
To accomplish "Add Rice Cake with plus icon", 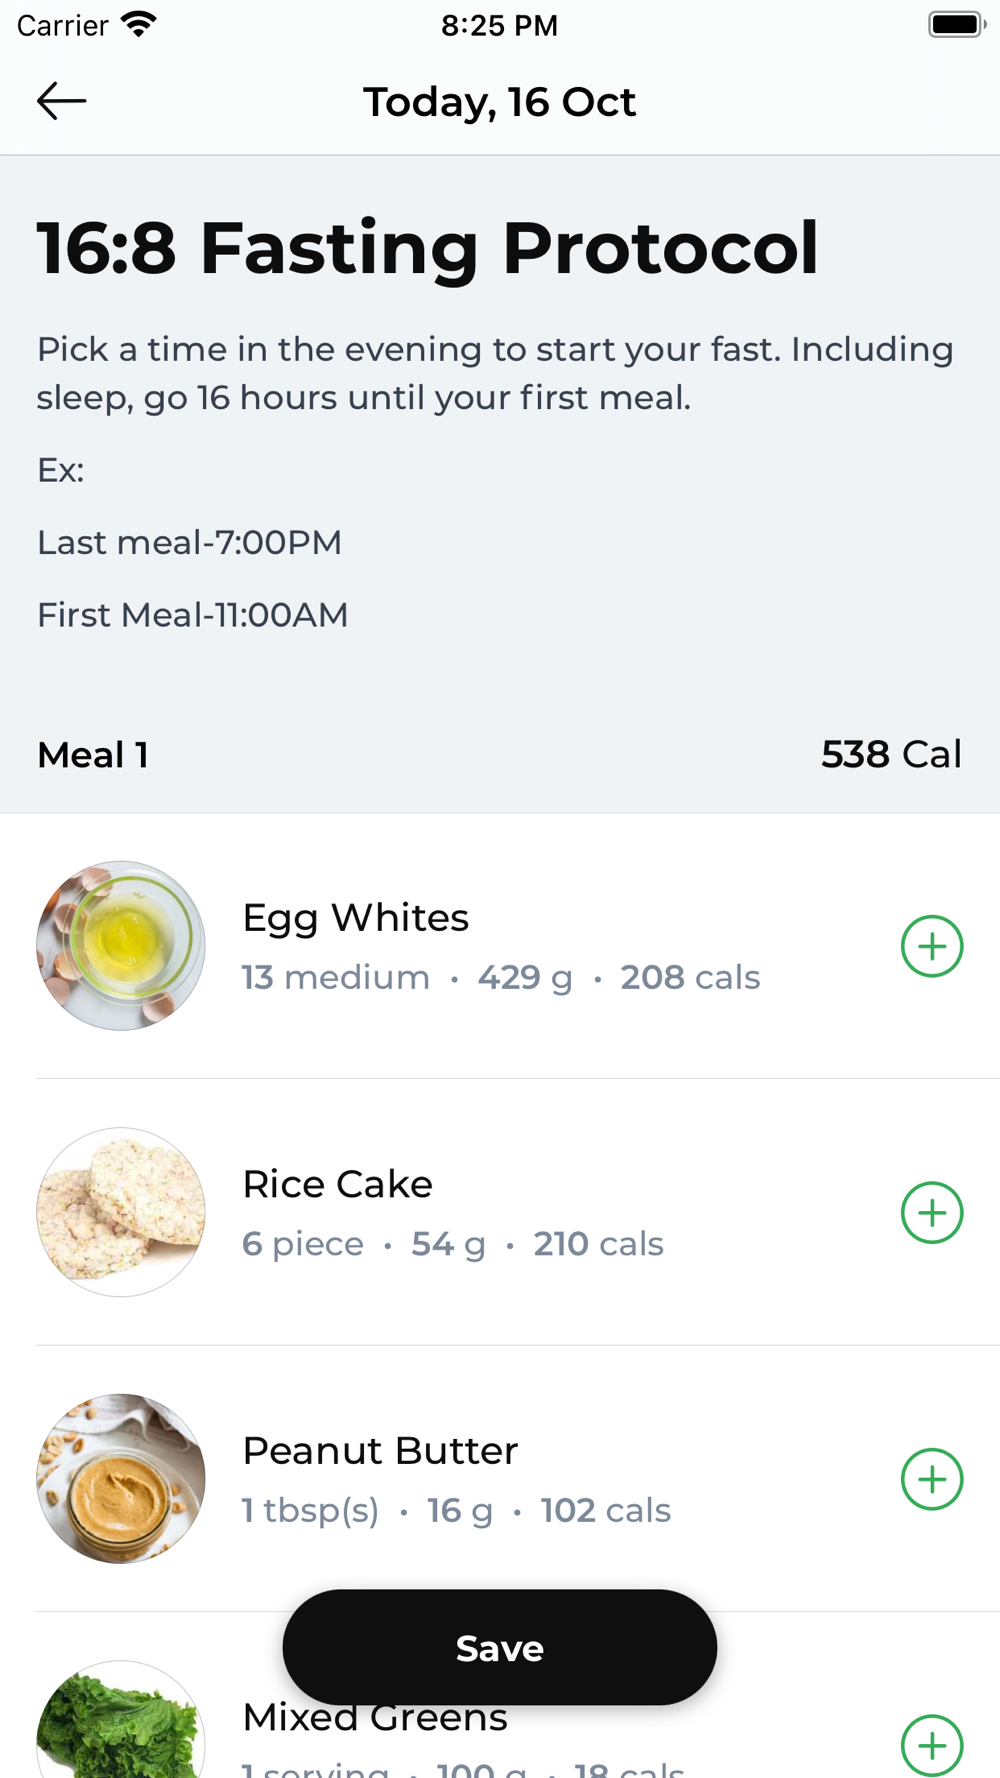I will pos(931,1212).
